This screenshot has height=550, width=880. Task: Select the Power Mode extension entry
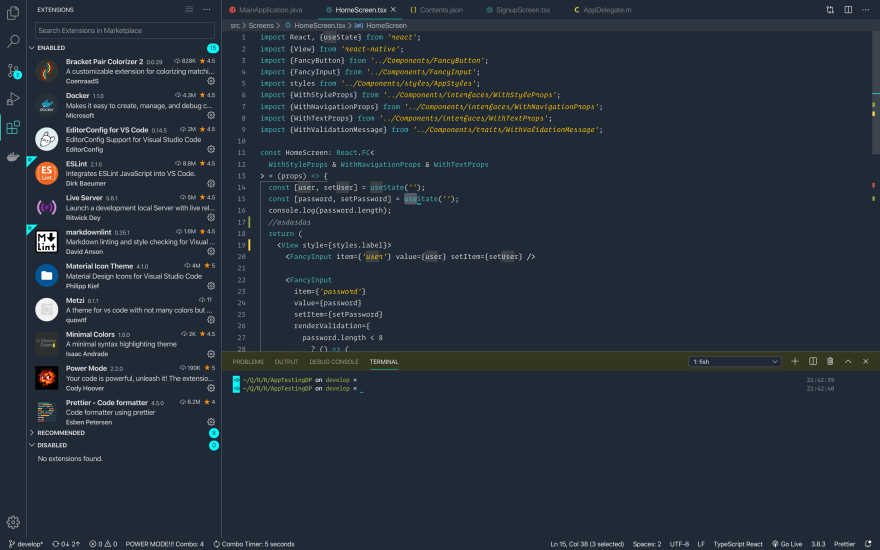pyautogui.click(x=124, y=378)
